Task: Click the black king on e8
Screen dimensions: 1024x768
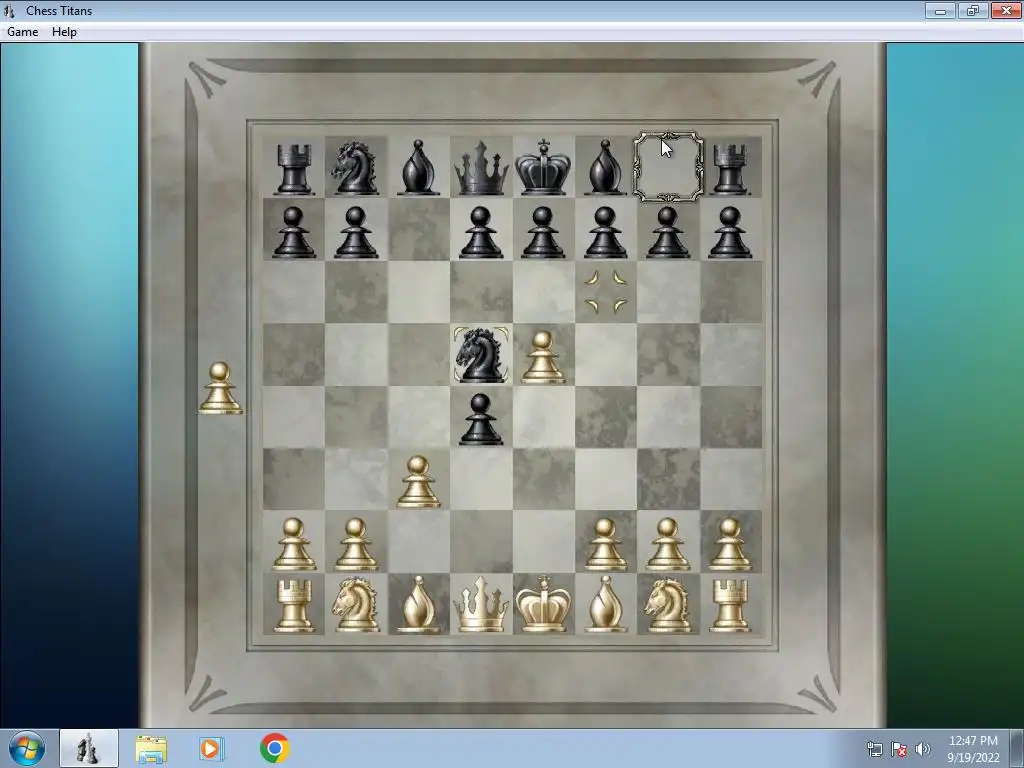Action: click(543, 167)
